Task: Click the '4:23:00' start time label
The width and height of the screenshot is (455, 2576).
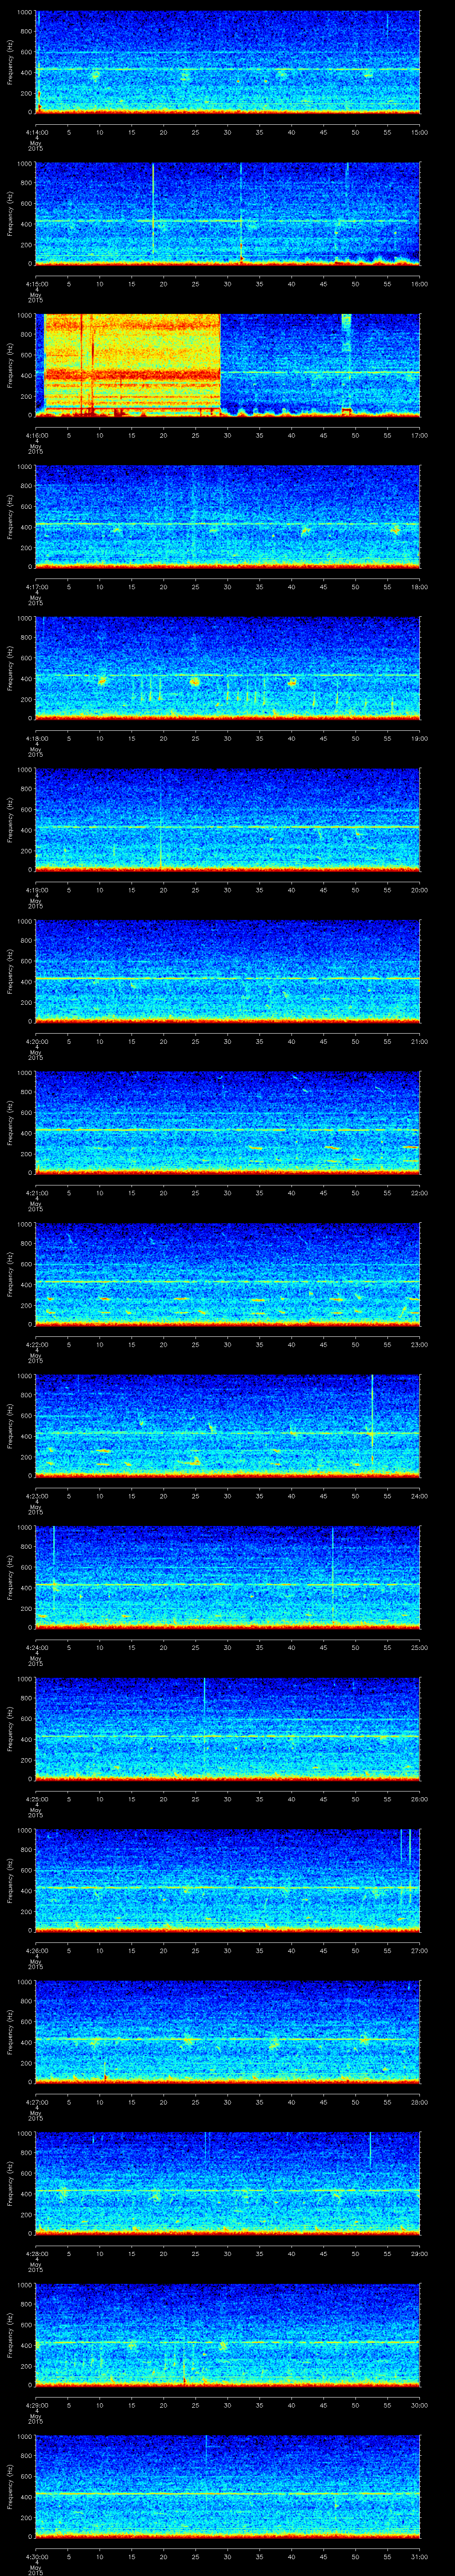Action: (36, 1496)
